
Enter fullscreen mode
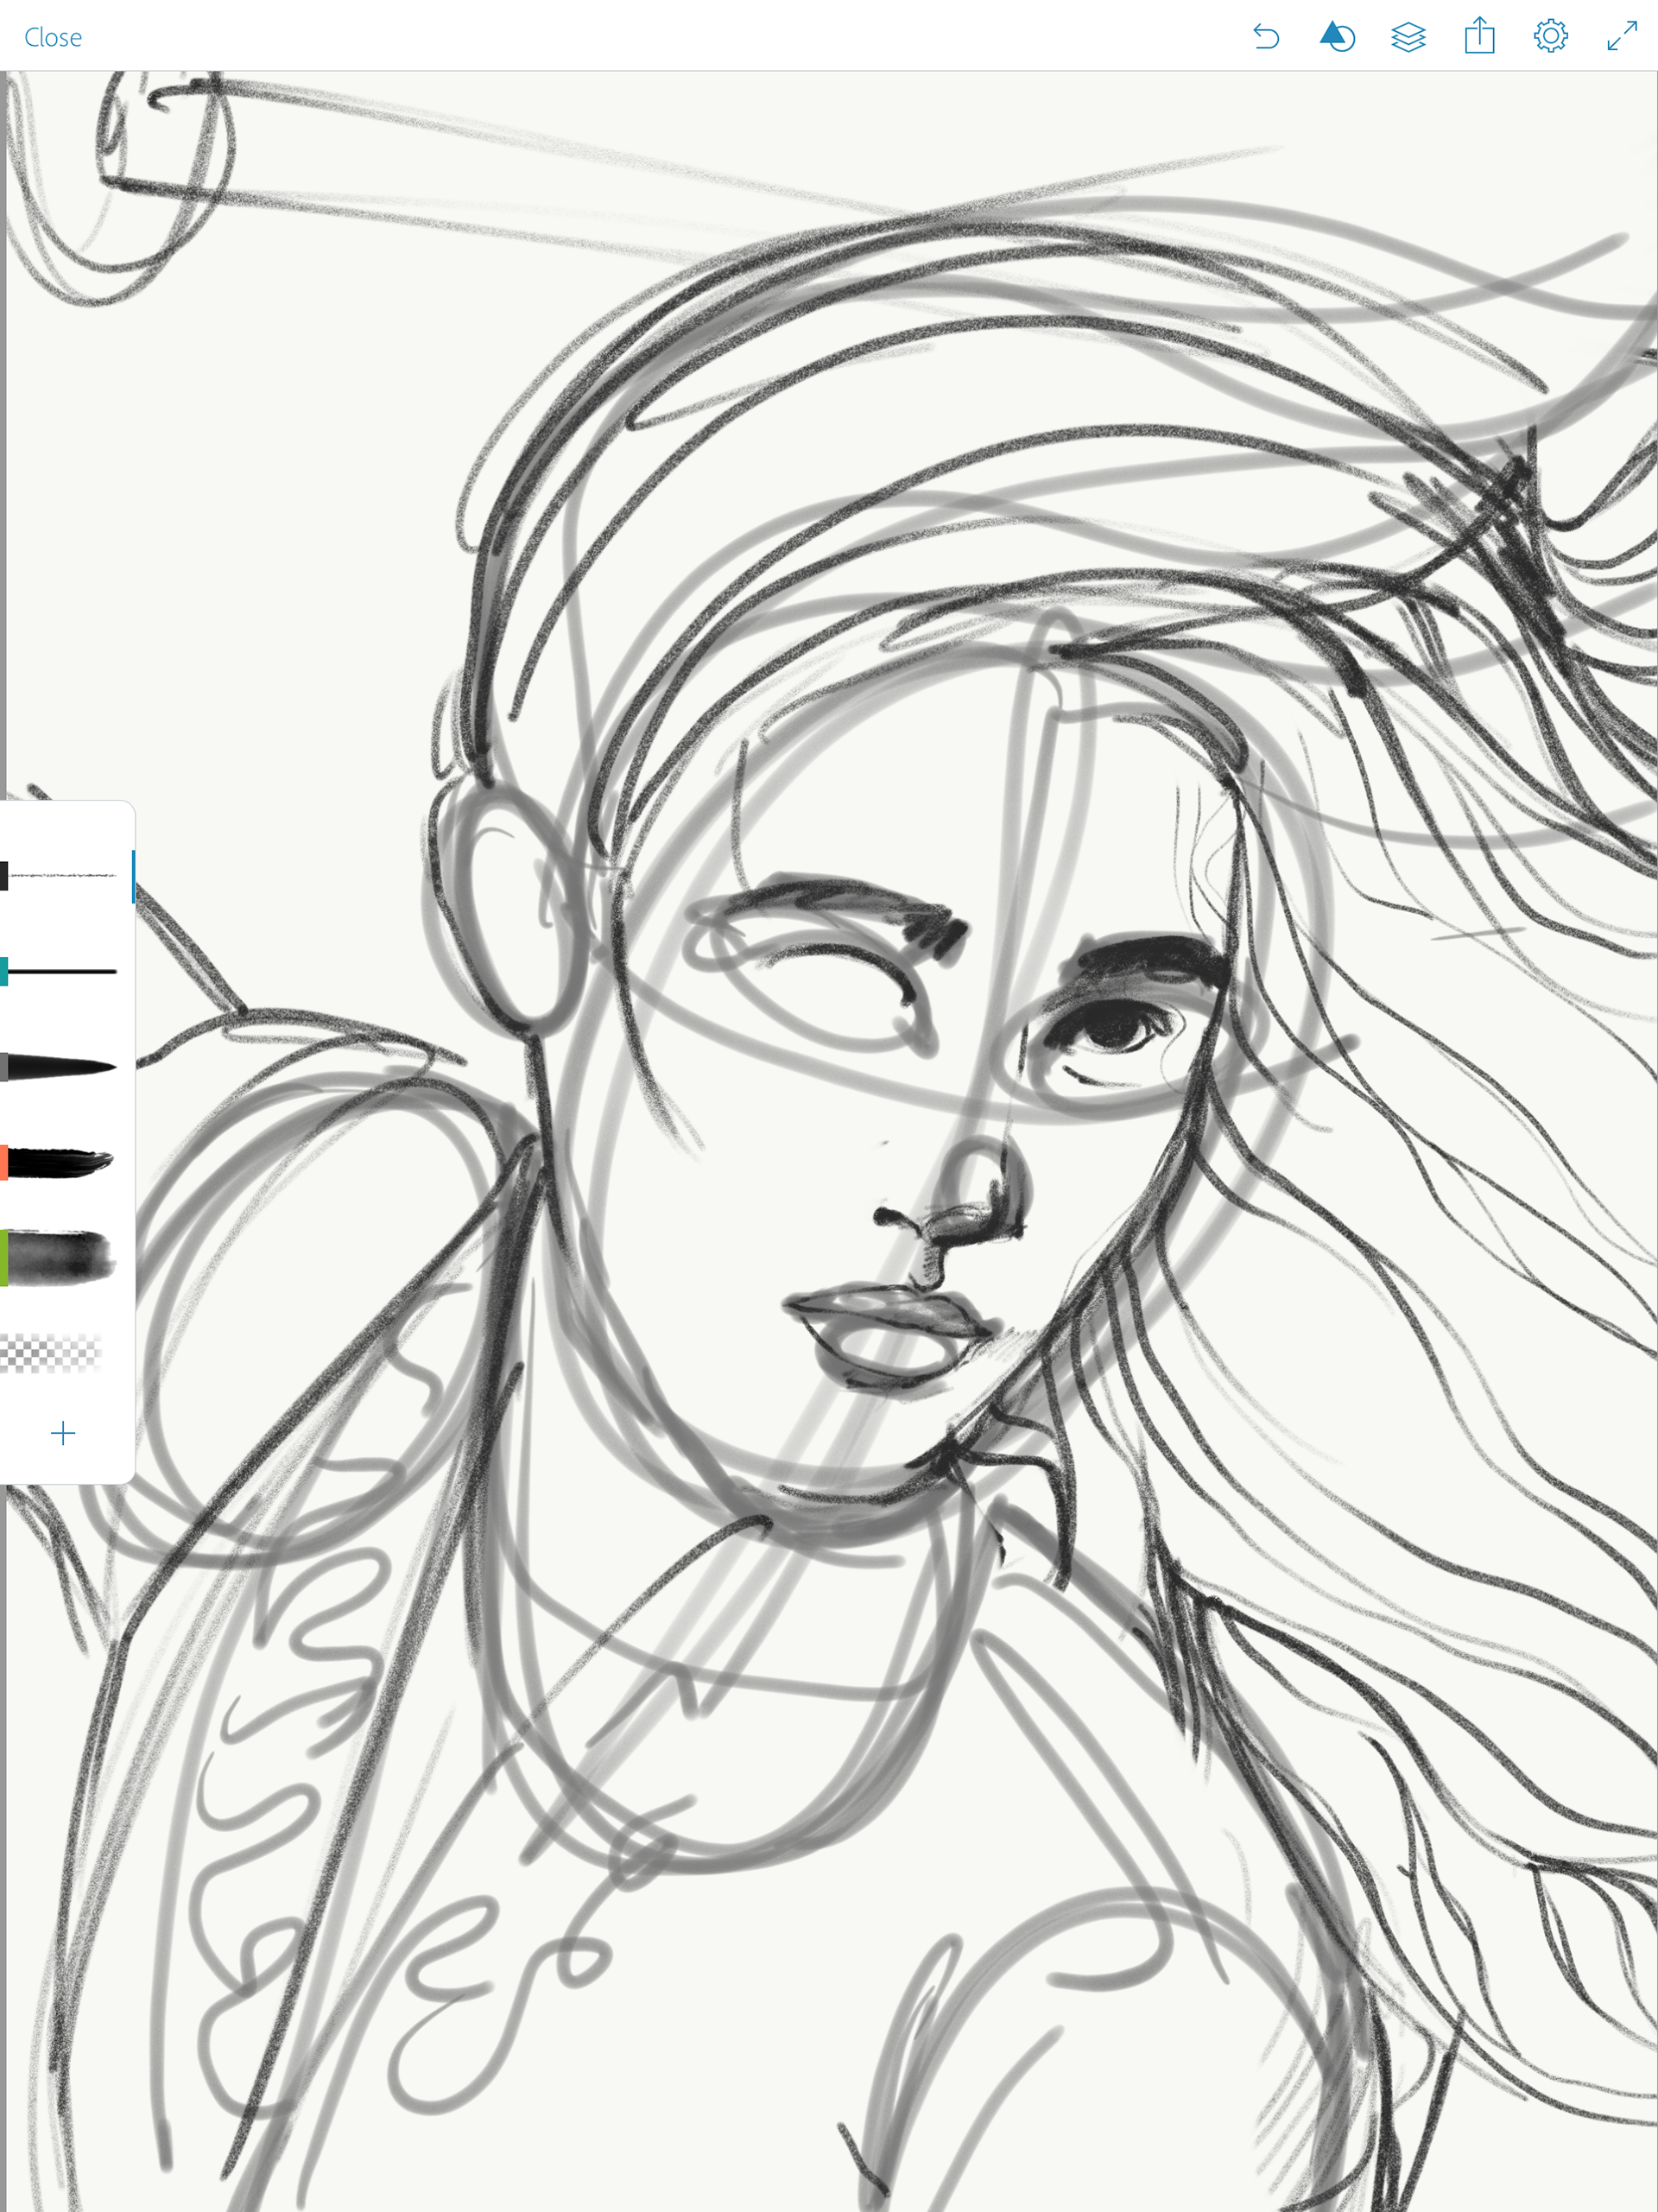(1622, 36)
